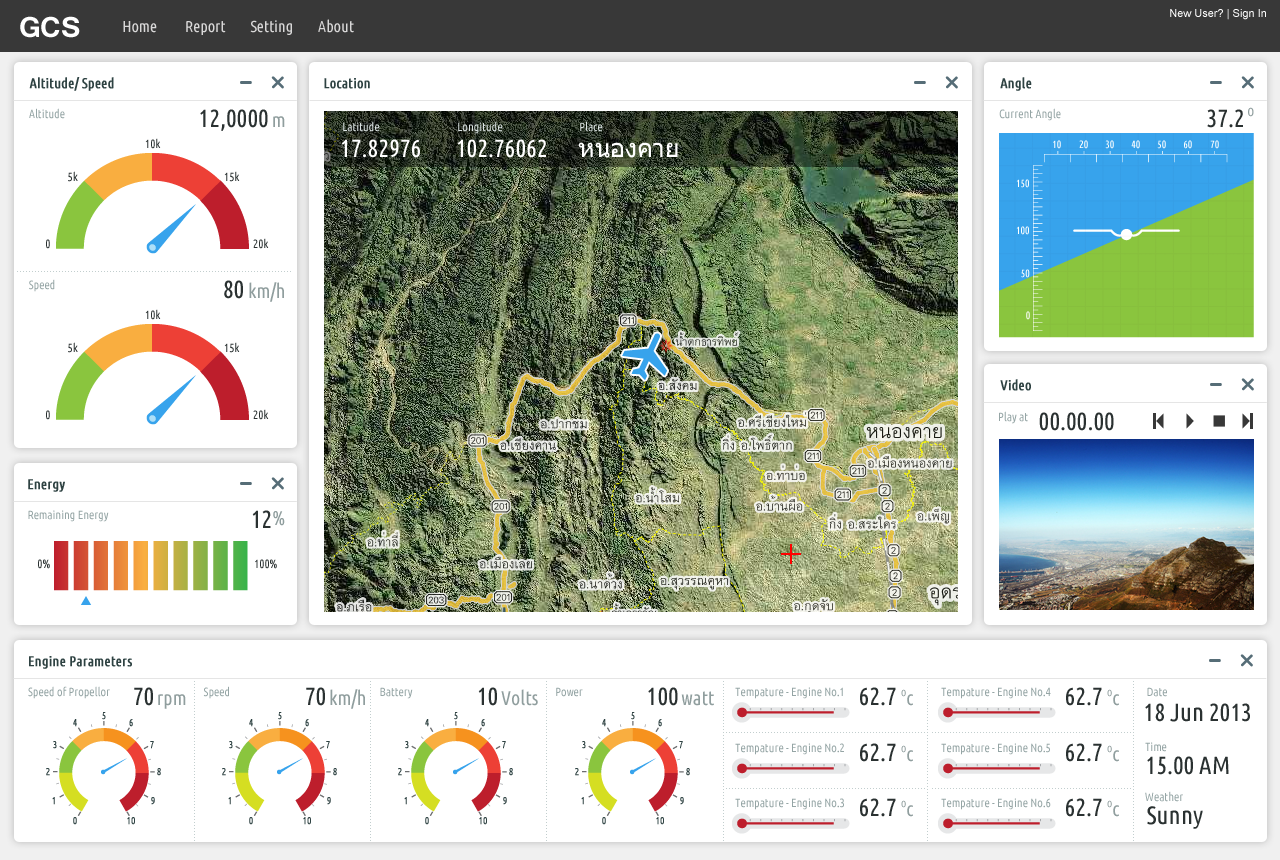Collapse the Video panel
Image resolution: width=1280 pixels, height=860 pixels.
[1216, 385]
